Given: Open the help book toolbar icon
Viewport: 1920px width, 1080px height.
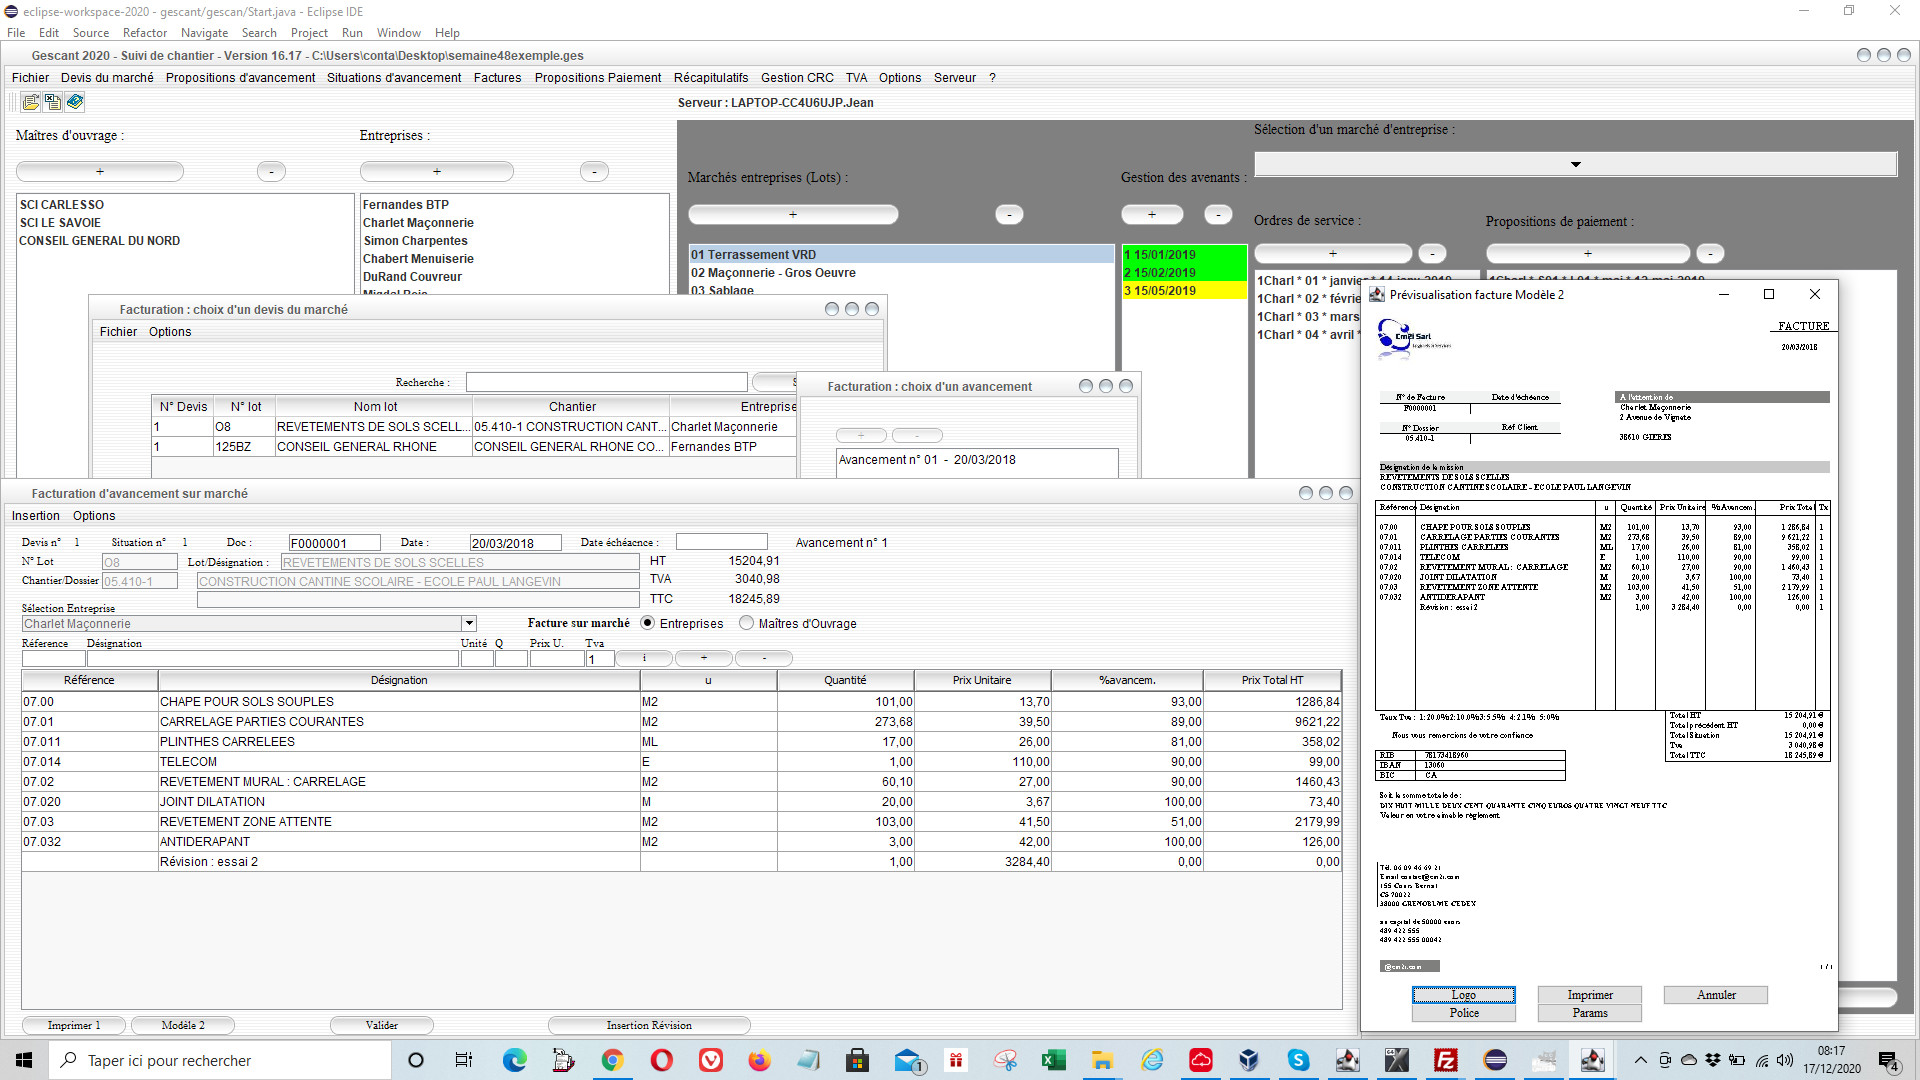Looking at the screenshot, I should click(x=75, y=102).
